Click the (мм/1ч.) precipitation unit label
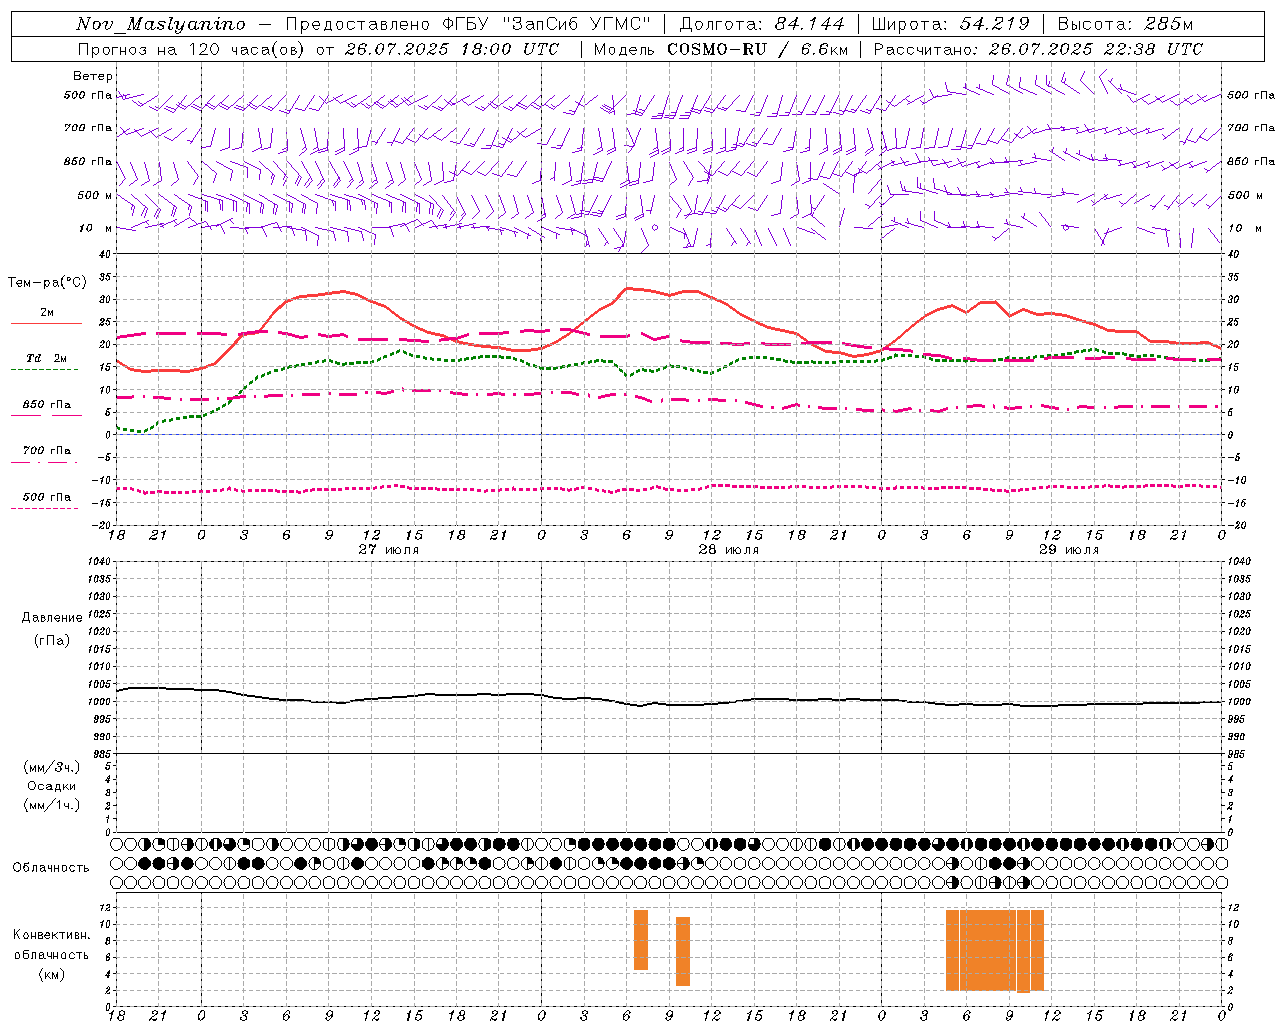Viewport: 1280px width, 1024px height. tap(52, 805)
